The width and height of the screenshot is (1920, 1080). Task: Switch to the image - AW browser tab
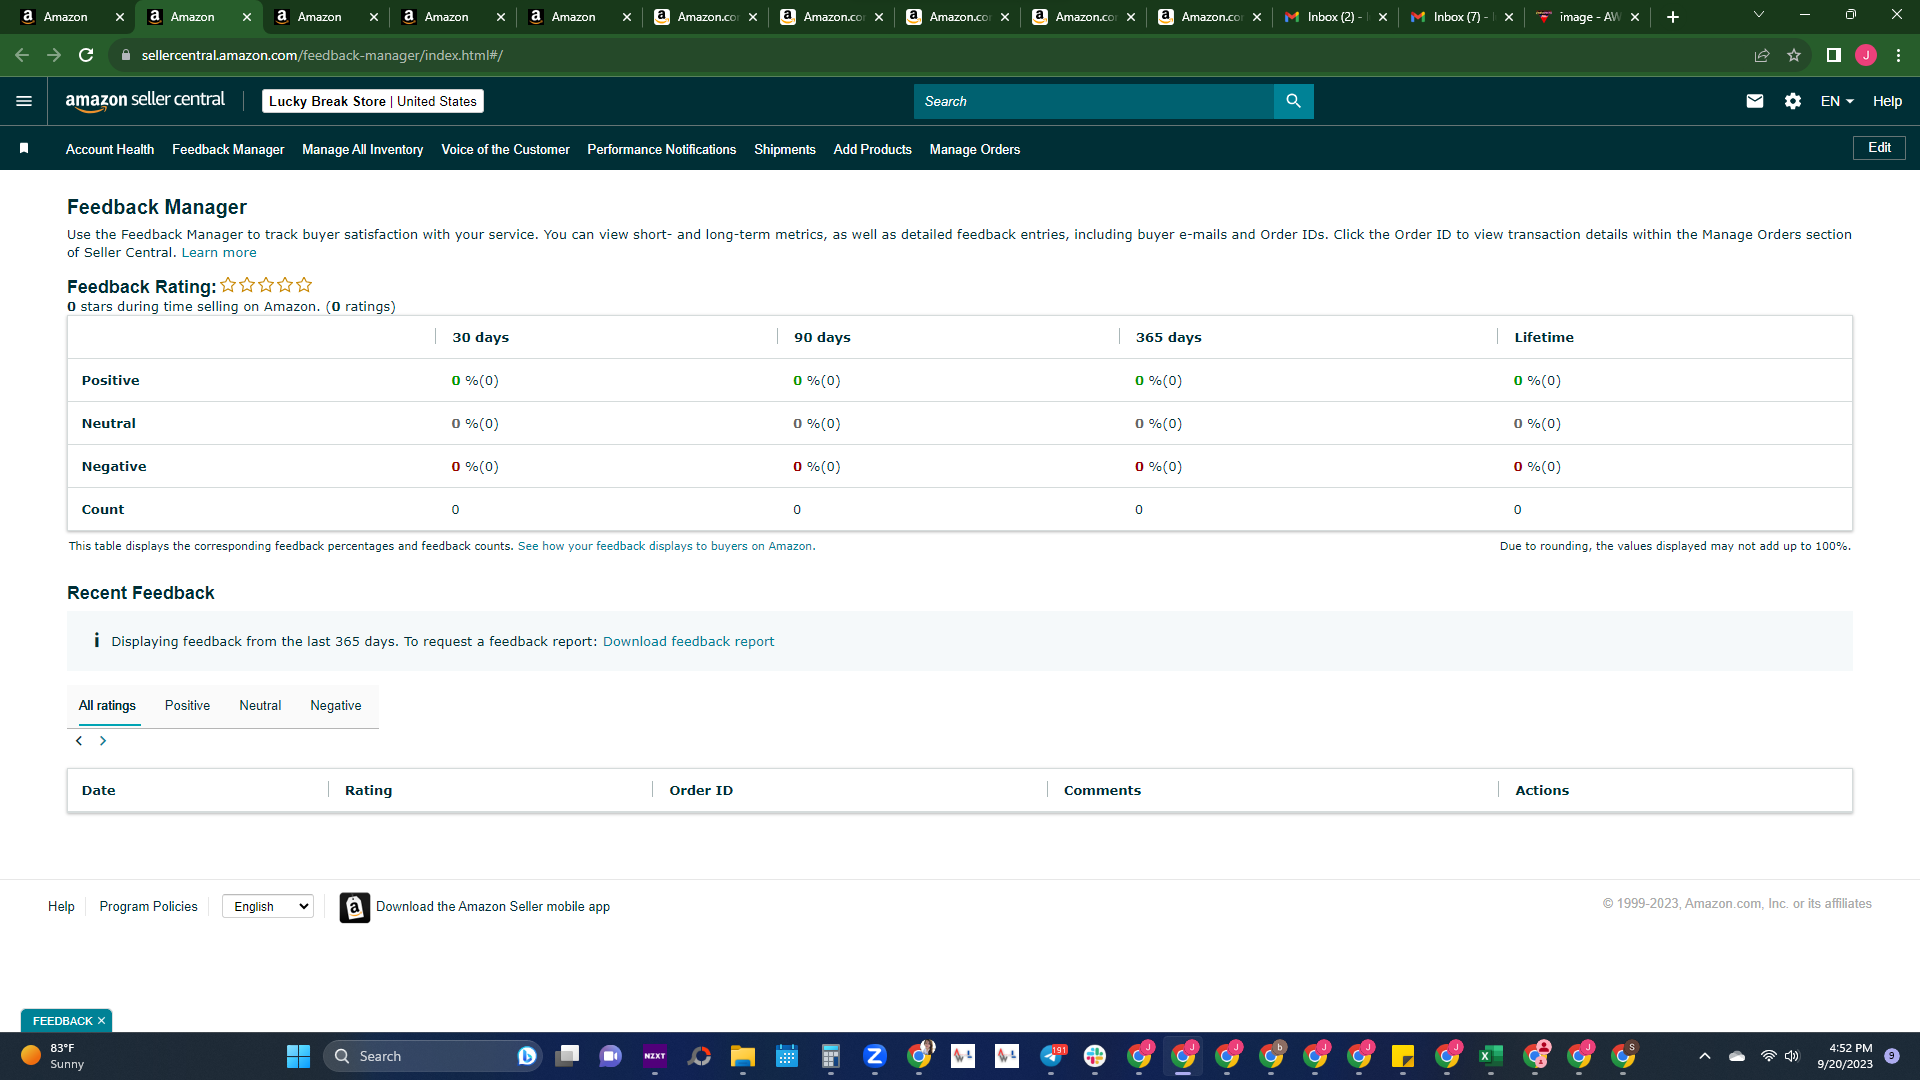(x=1587, y=17)
